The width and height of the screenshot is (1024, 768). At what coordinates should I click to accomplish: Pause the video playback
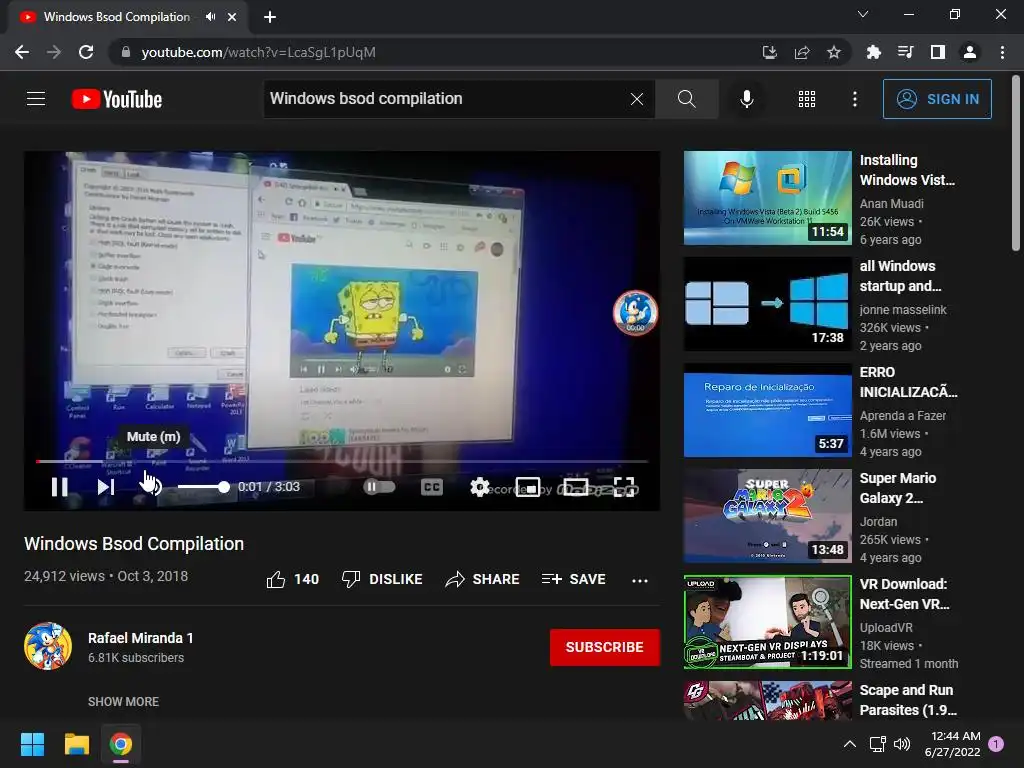click(x=59, y=487)
